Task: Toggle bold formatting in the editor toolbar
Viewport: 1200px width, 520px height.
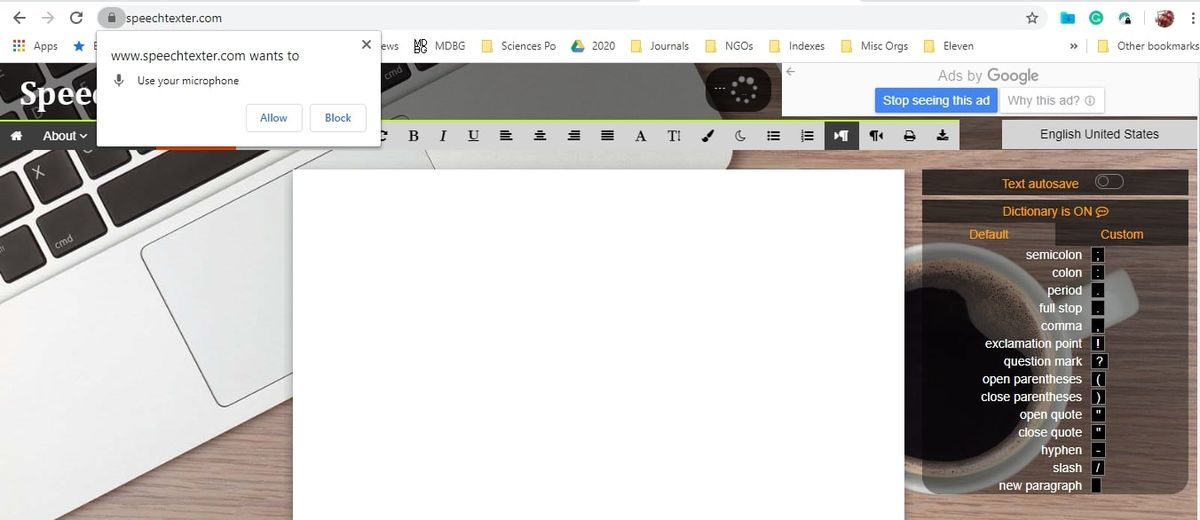Action: click(x=413, y=136)
